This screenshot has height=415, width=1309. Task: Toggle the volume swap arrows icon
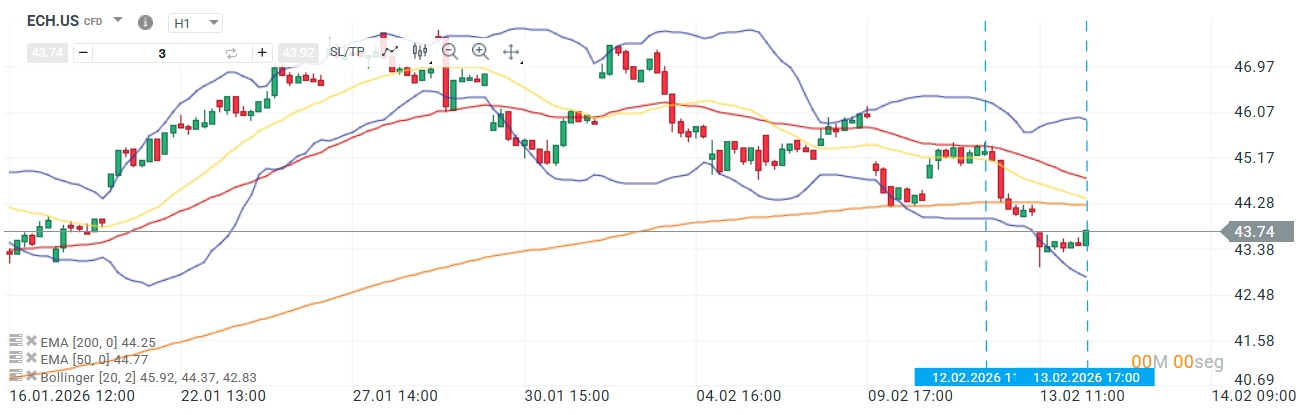(x=232, y=53)
